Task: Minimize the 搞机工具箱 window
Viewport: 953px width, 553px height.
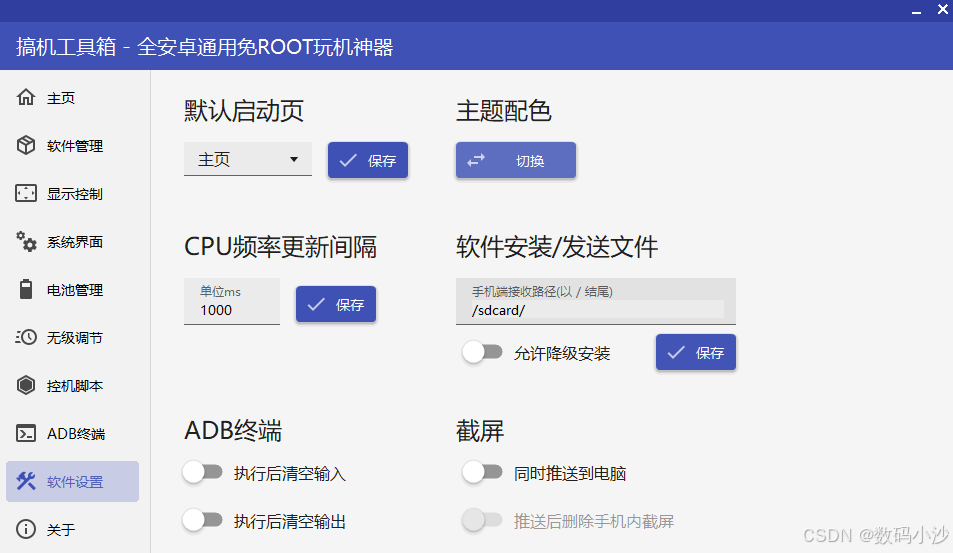Action: click(917, 11)
